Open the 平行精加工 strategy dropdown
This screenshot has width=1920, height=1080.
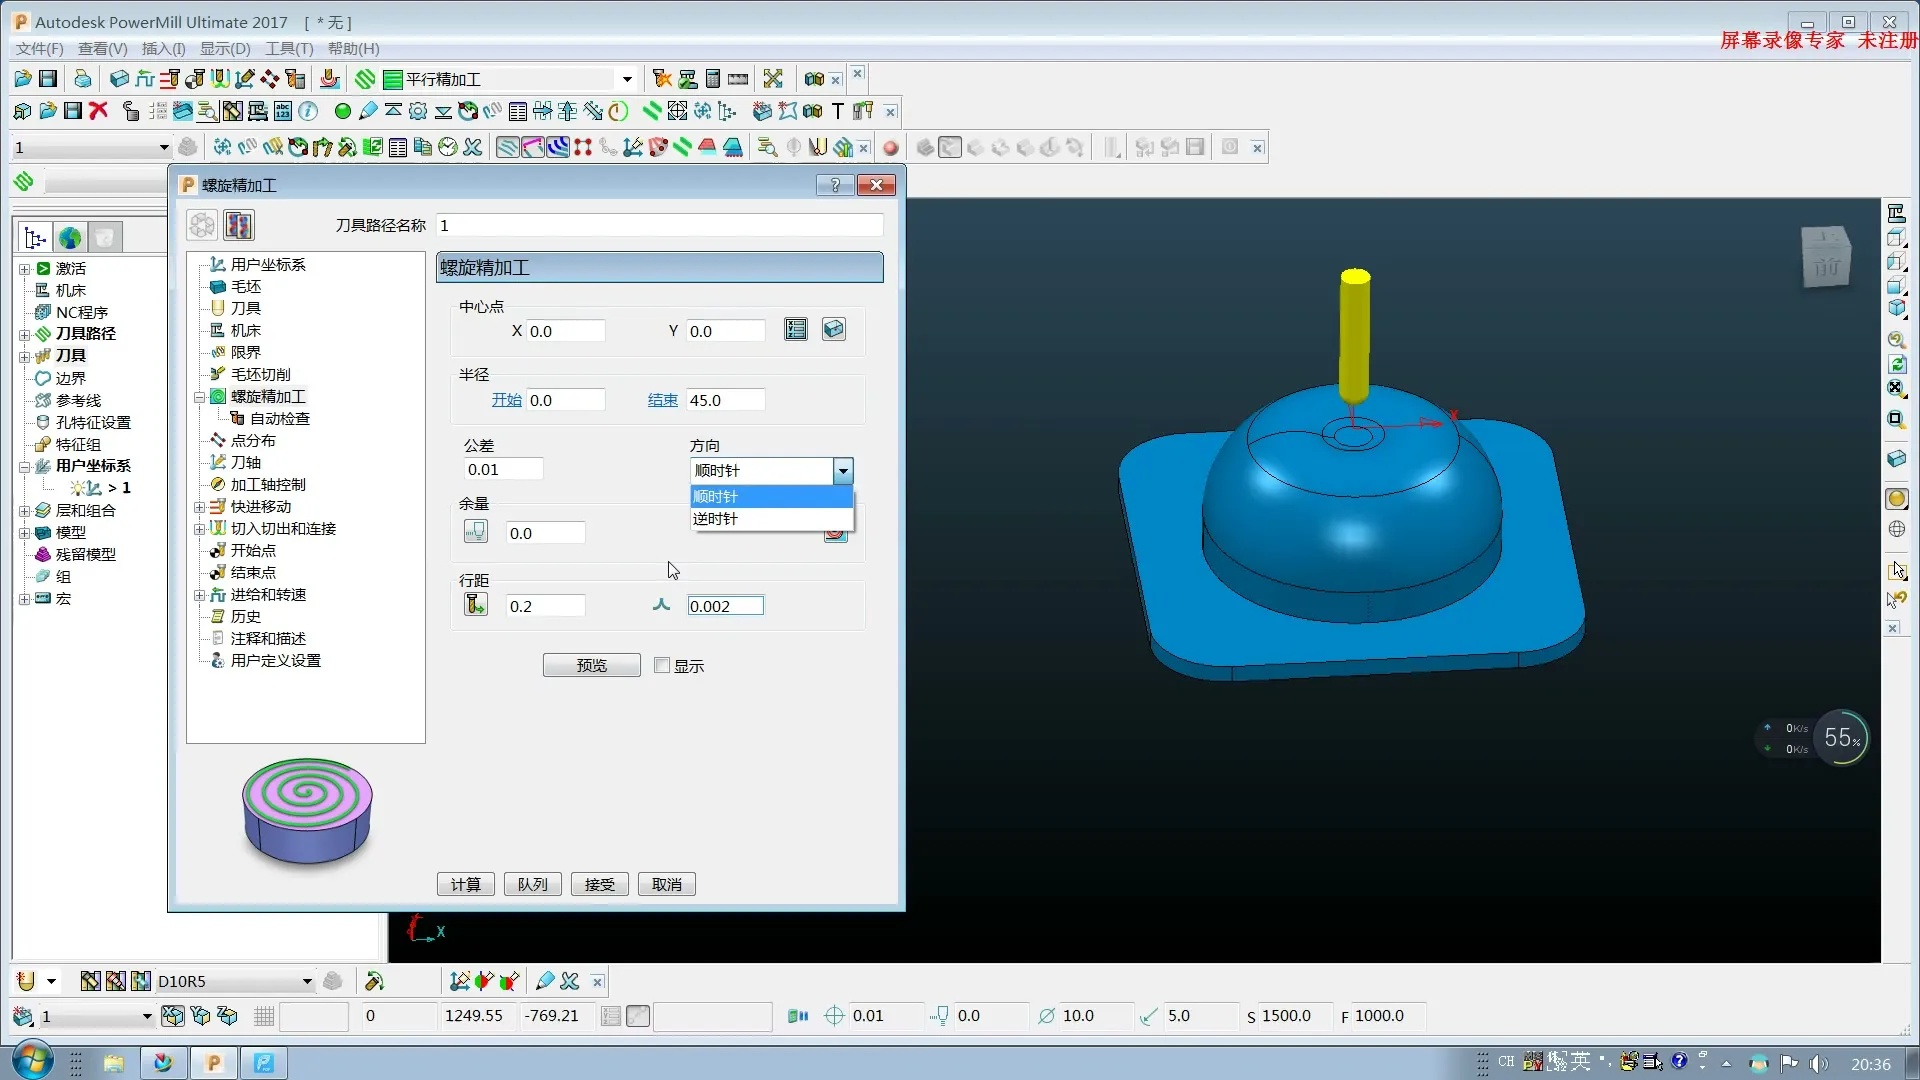click(x=627, y=79)
